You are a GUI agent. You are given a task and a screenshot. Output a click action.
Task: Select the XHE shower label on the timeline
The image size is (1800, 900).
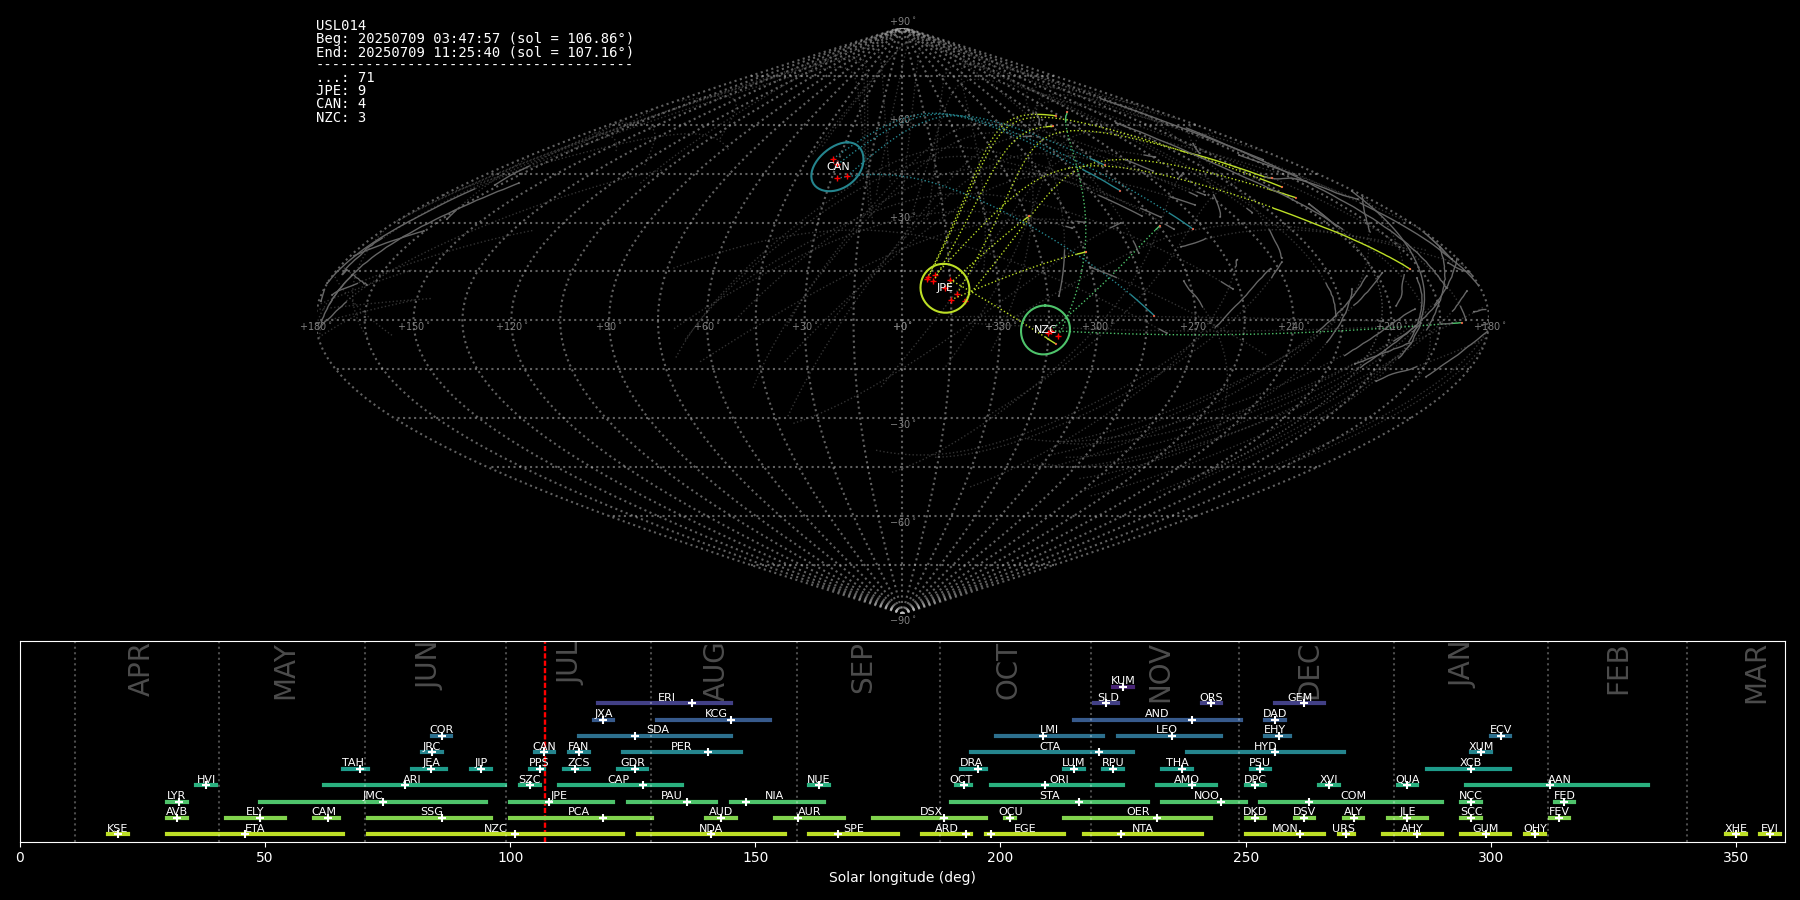(x=1736, y=829)
